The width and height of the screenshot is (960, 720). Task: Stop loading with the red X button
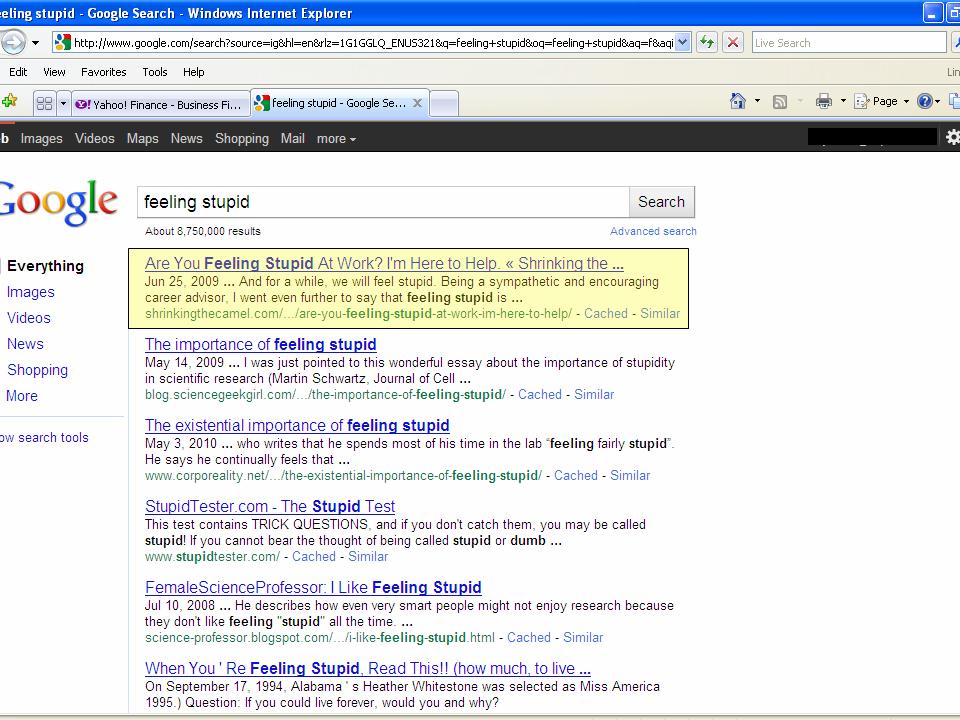(732, 42)
